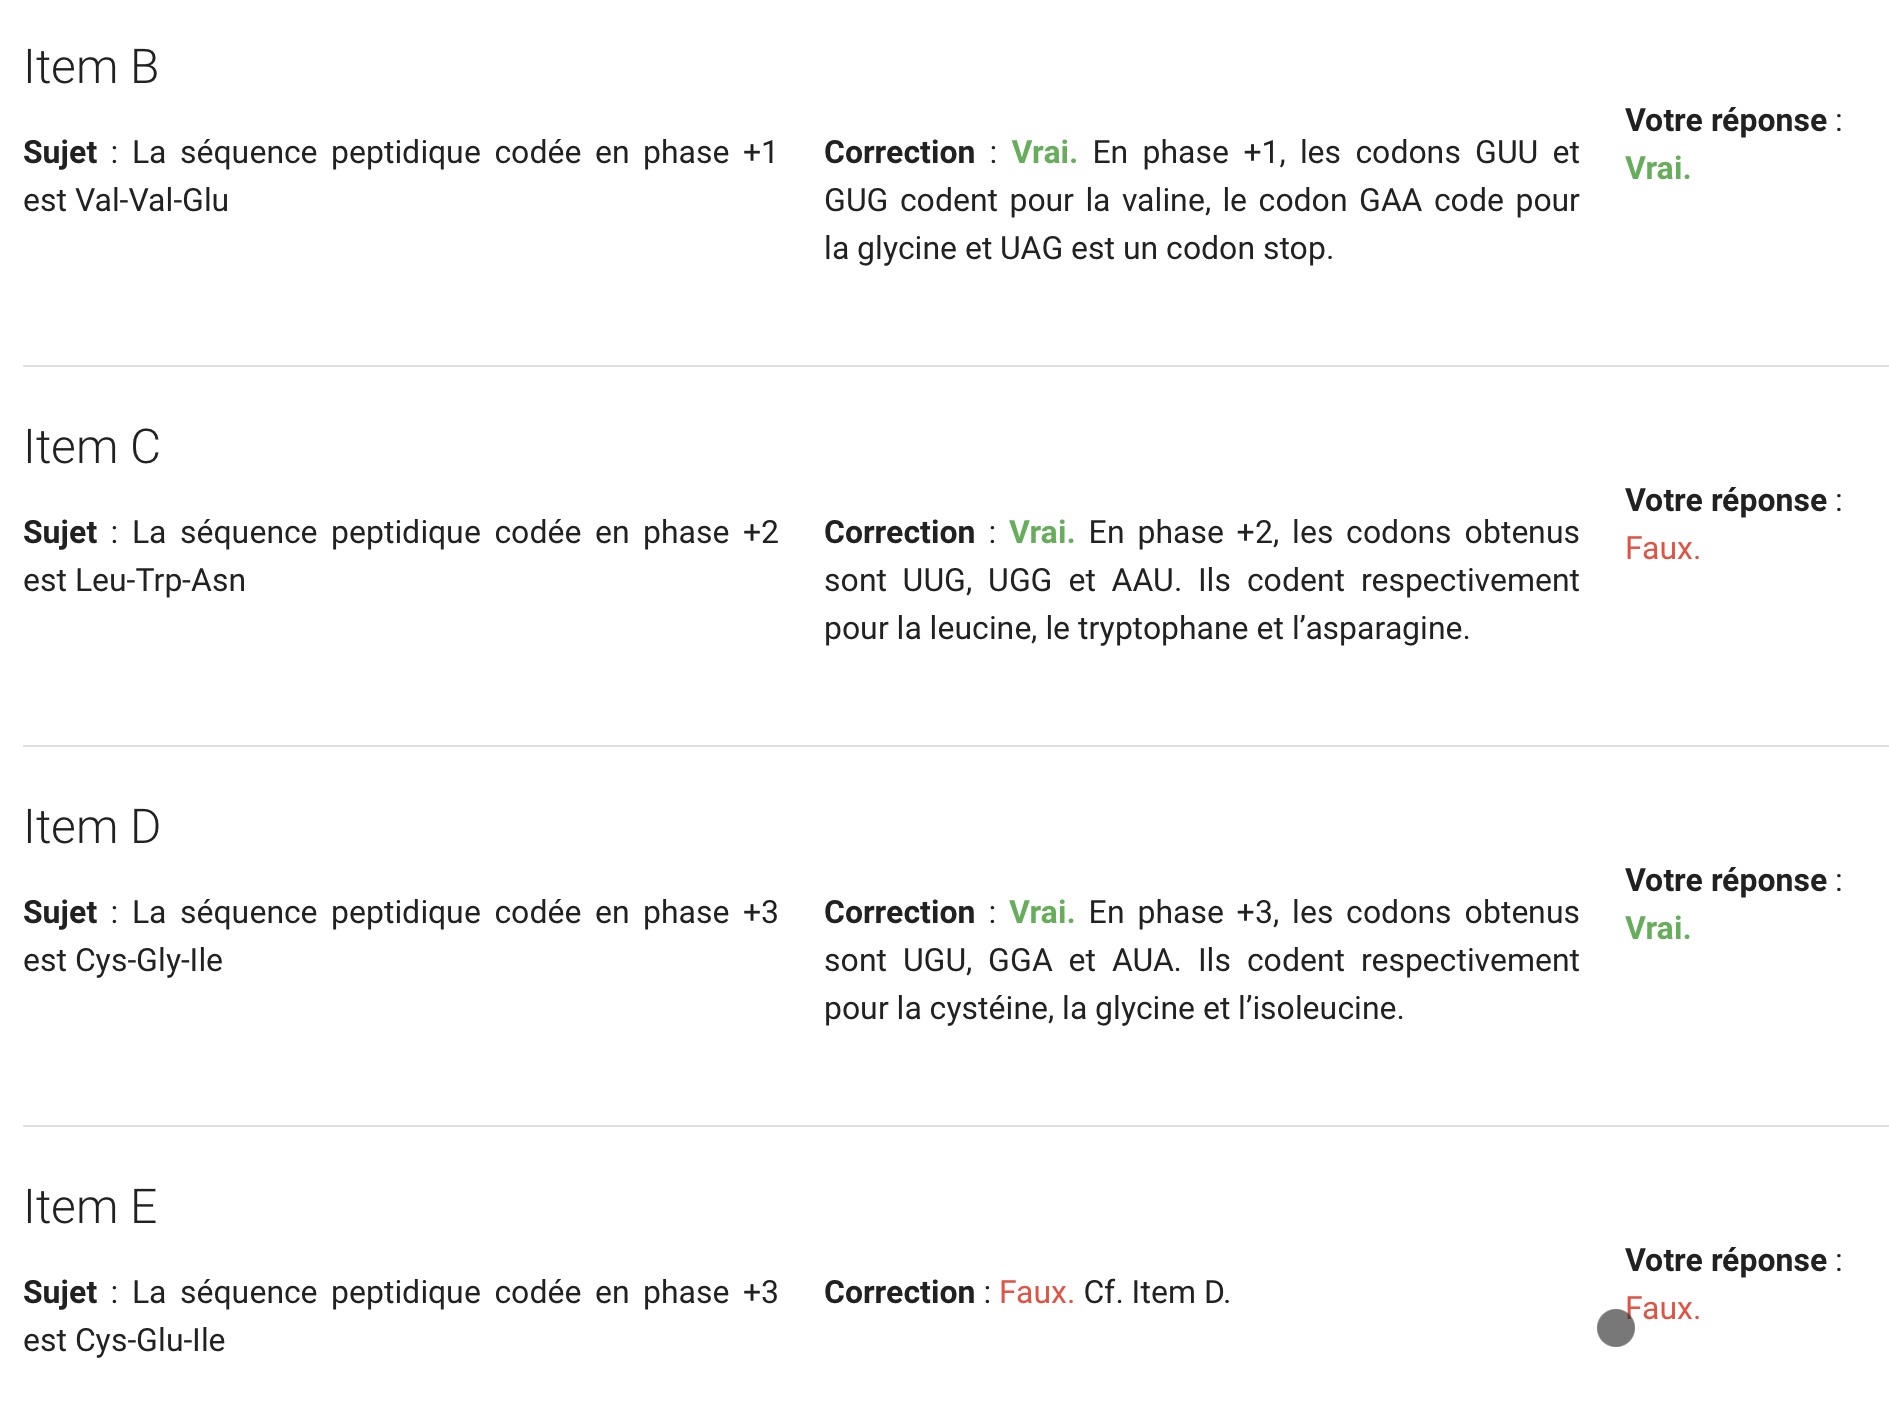This screenshot has height=1424, width=1889.
Task: Click the Cys-Glu-Ile subject text
Action: click(x=150, y=1340)
